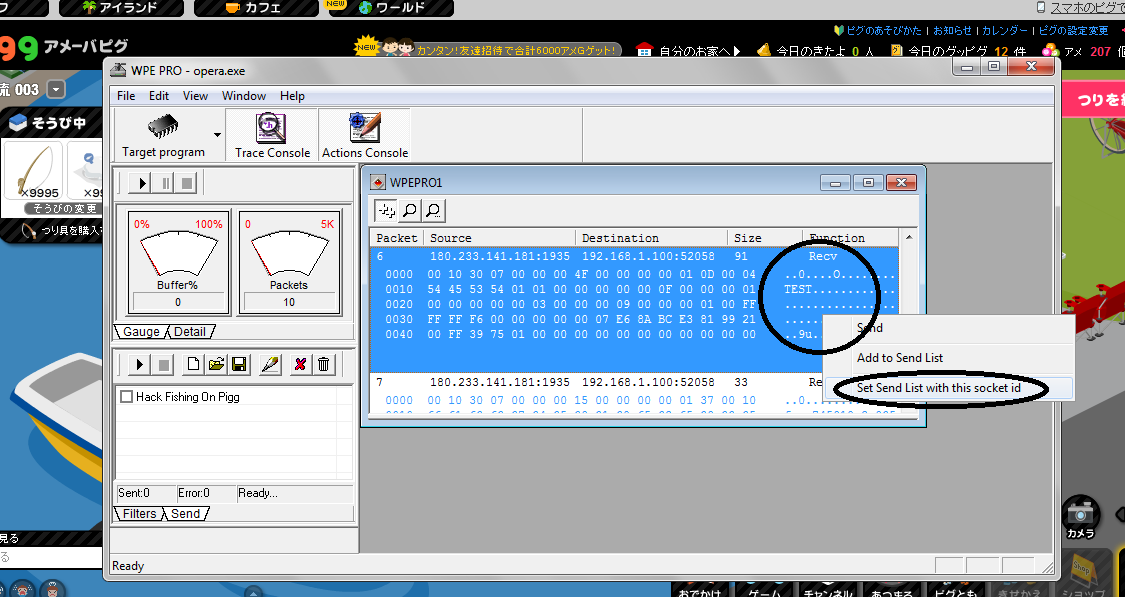Sort by the Size column header
The height and width of the screenshot is (597, 1125).
[765, 238]
